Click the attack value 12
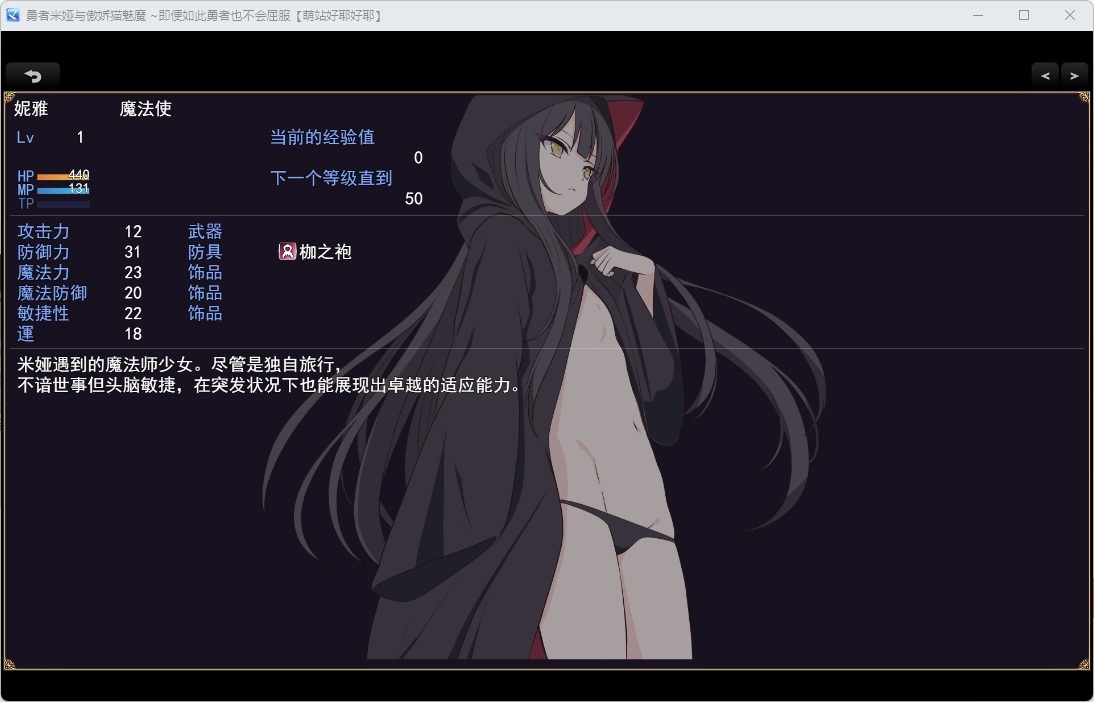This screenshot has height=702, width=1094. point(133,232)
